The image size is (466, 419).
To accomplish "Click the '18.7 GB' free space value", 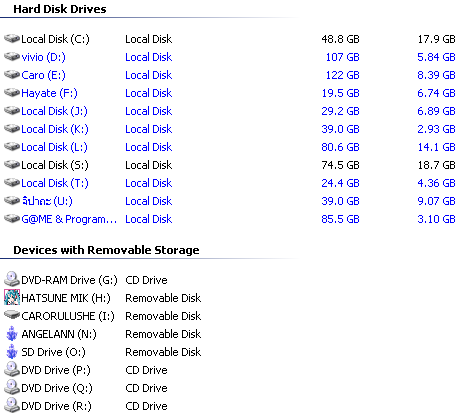I will [437, 165].
